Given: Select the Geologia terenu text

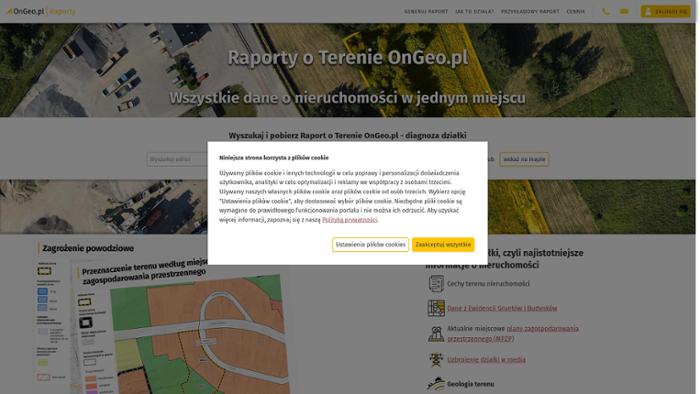Looking at the screenshot, I should (x=471, y=384).
